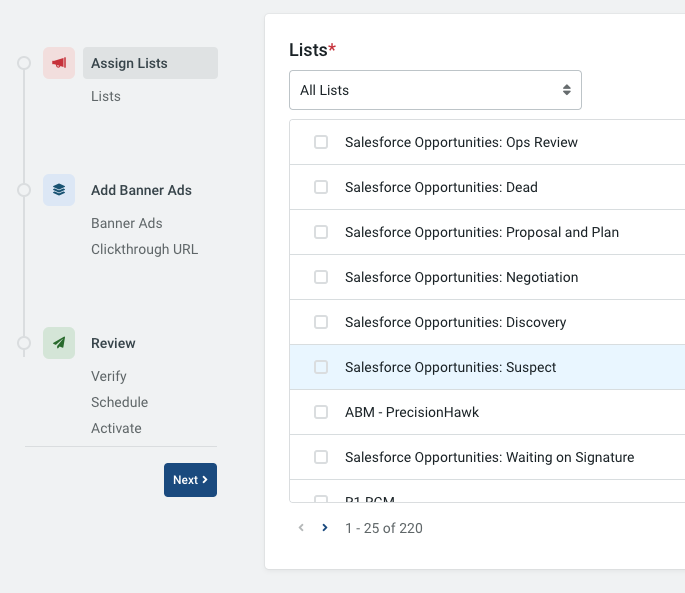Tick Salesforce Opportunities: Proposal and Plan
Viewport: 685px width, 593px height.
(x=321, y=232)
